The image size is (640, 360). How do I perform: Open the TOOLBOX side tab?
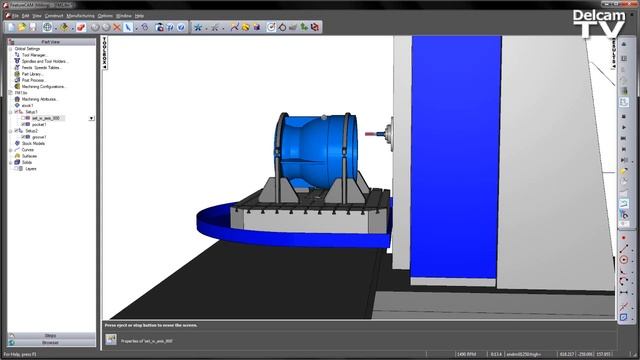[104, 53]
